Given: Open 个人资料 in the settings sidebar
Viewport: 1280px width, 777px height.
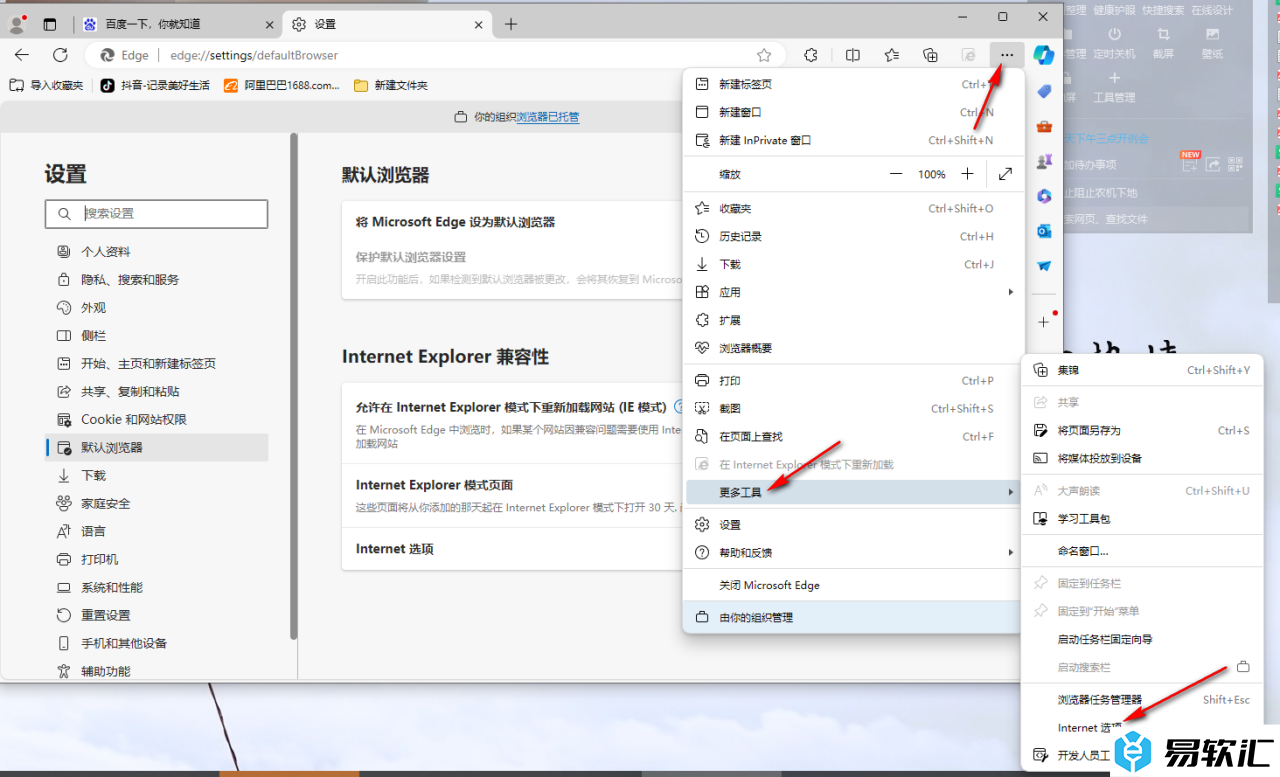Looking at the screenshot, I should (x=157, y=251).
